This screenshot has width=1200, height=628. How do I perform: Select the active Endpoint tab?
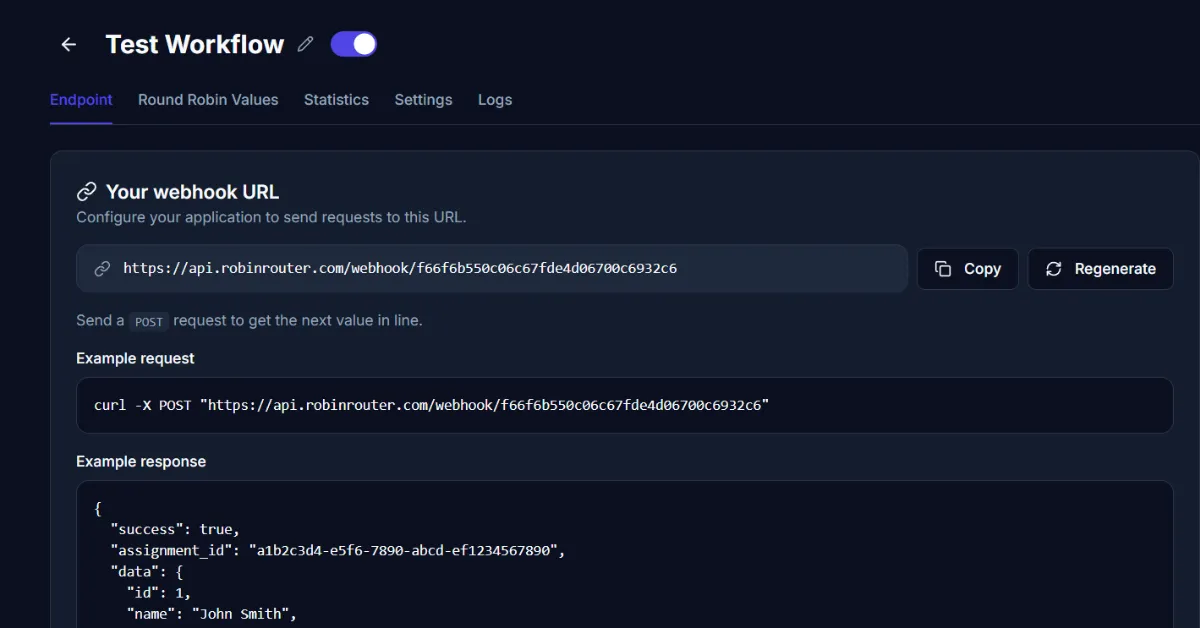click(81, 100)
